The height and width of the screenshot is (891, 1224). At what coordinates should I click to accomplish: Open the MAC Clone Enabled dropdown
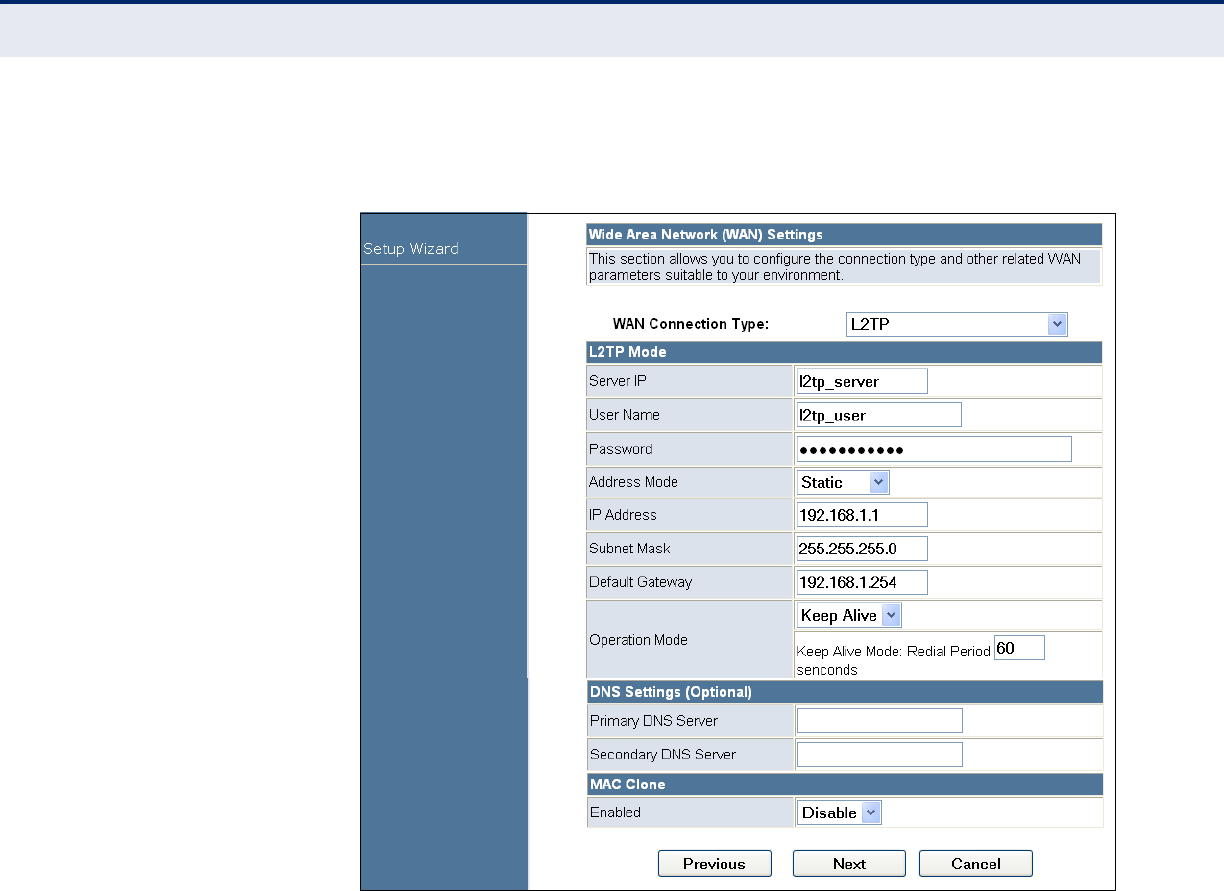[x=839, y=813]
